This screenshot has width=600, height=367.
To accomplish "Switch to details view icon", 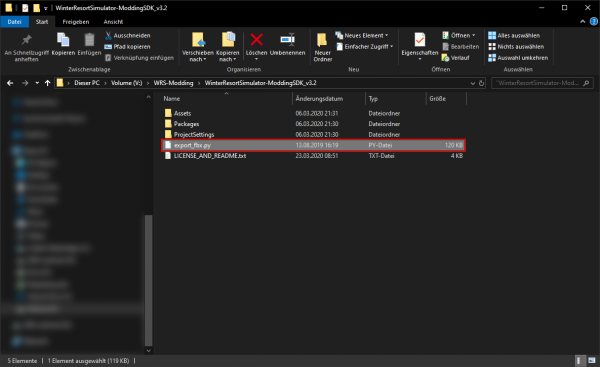I will [x=579, y=360].
